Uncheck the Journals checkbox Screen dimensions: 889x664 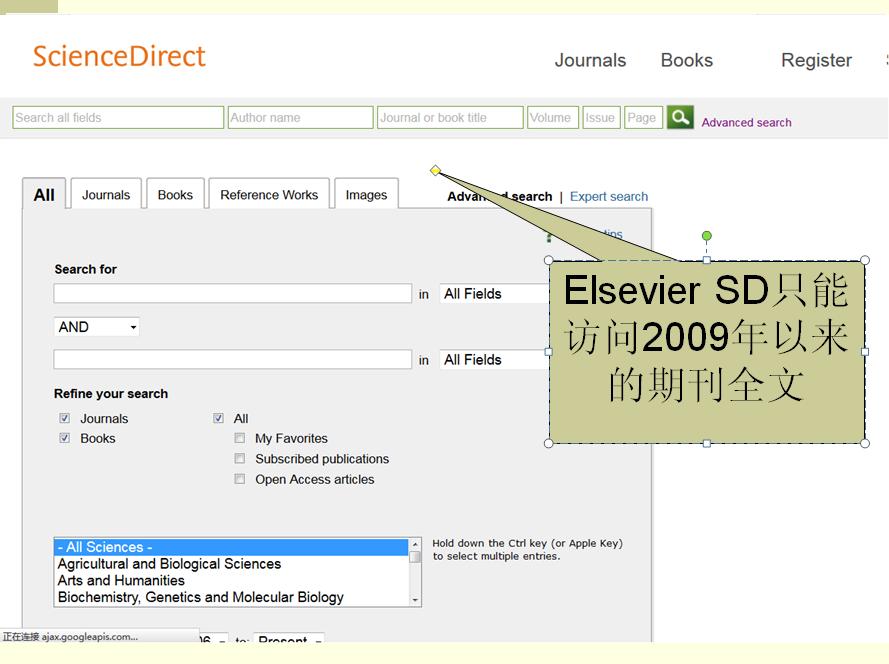pos(65,418)
